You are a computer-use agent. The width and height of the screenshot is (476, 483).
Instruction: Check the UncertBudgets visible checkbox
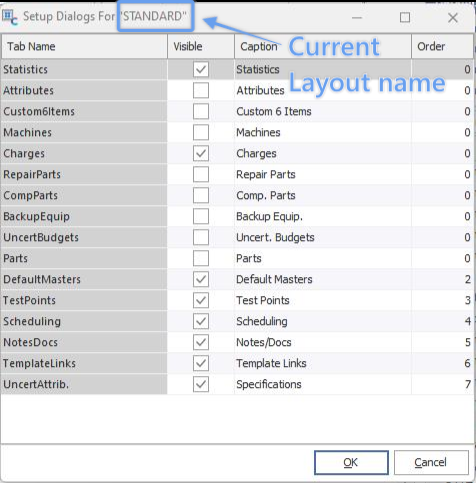(201, 237)
